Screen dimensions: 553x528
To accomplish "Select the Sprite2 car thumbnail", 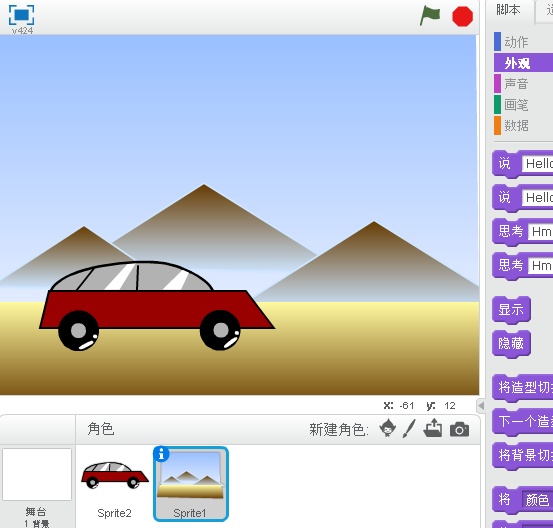I will pos(115,475).
